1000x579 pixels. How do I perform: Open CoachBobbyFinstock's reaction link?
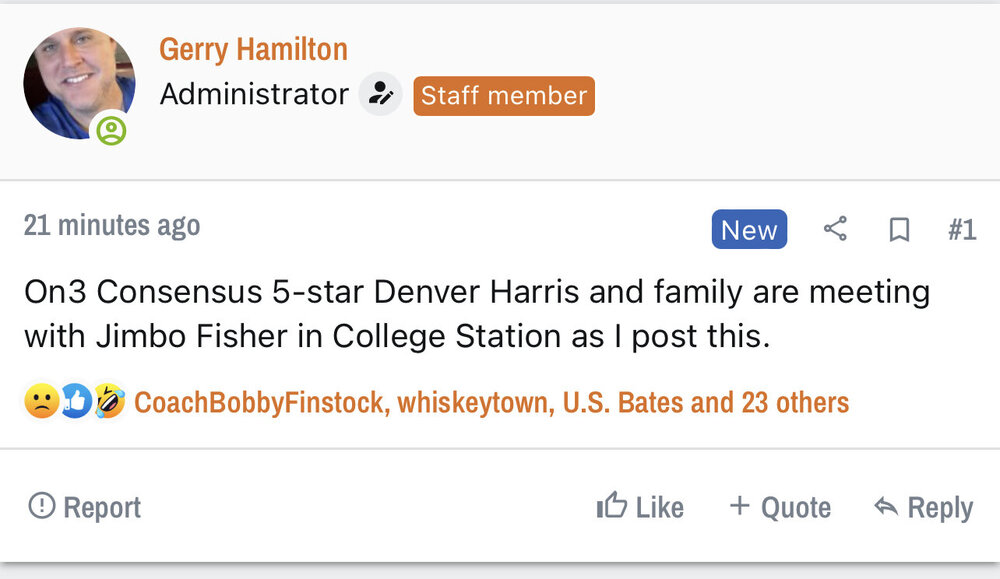pos(259,403)
